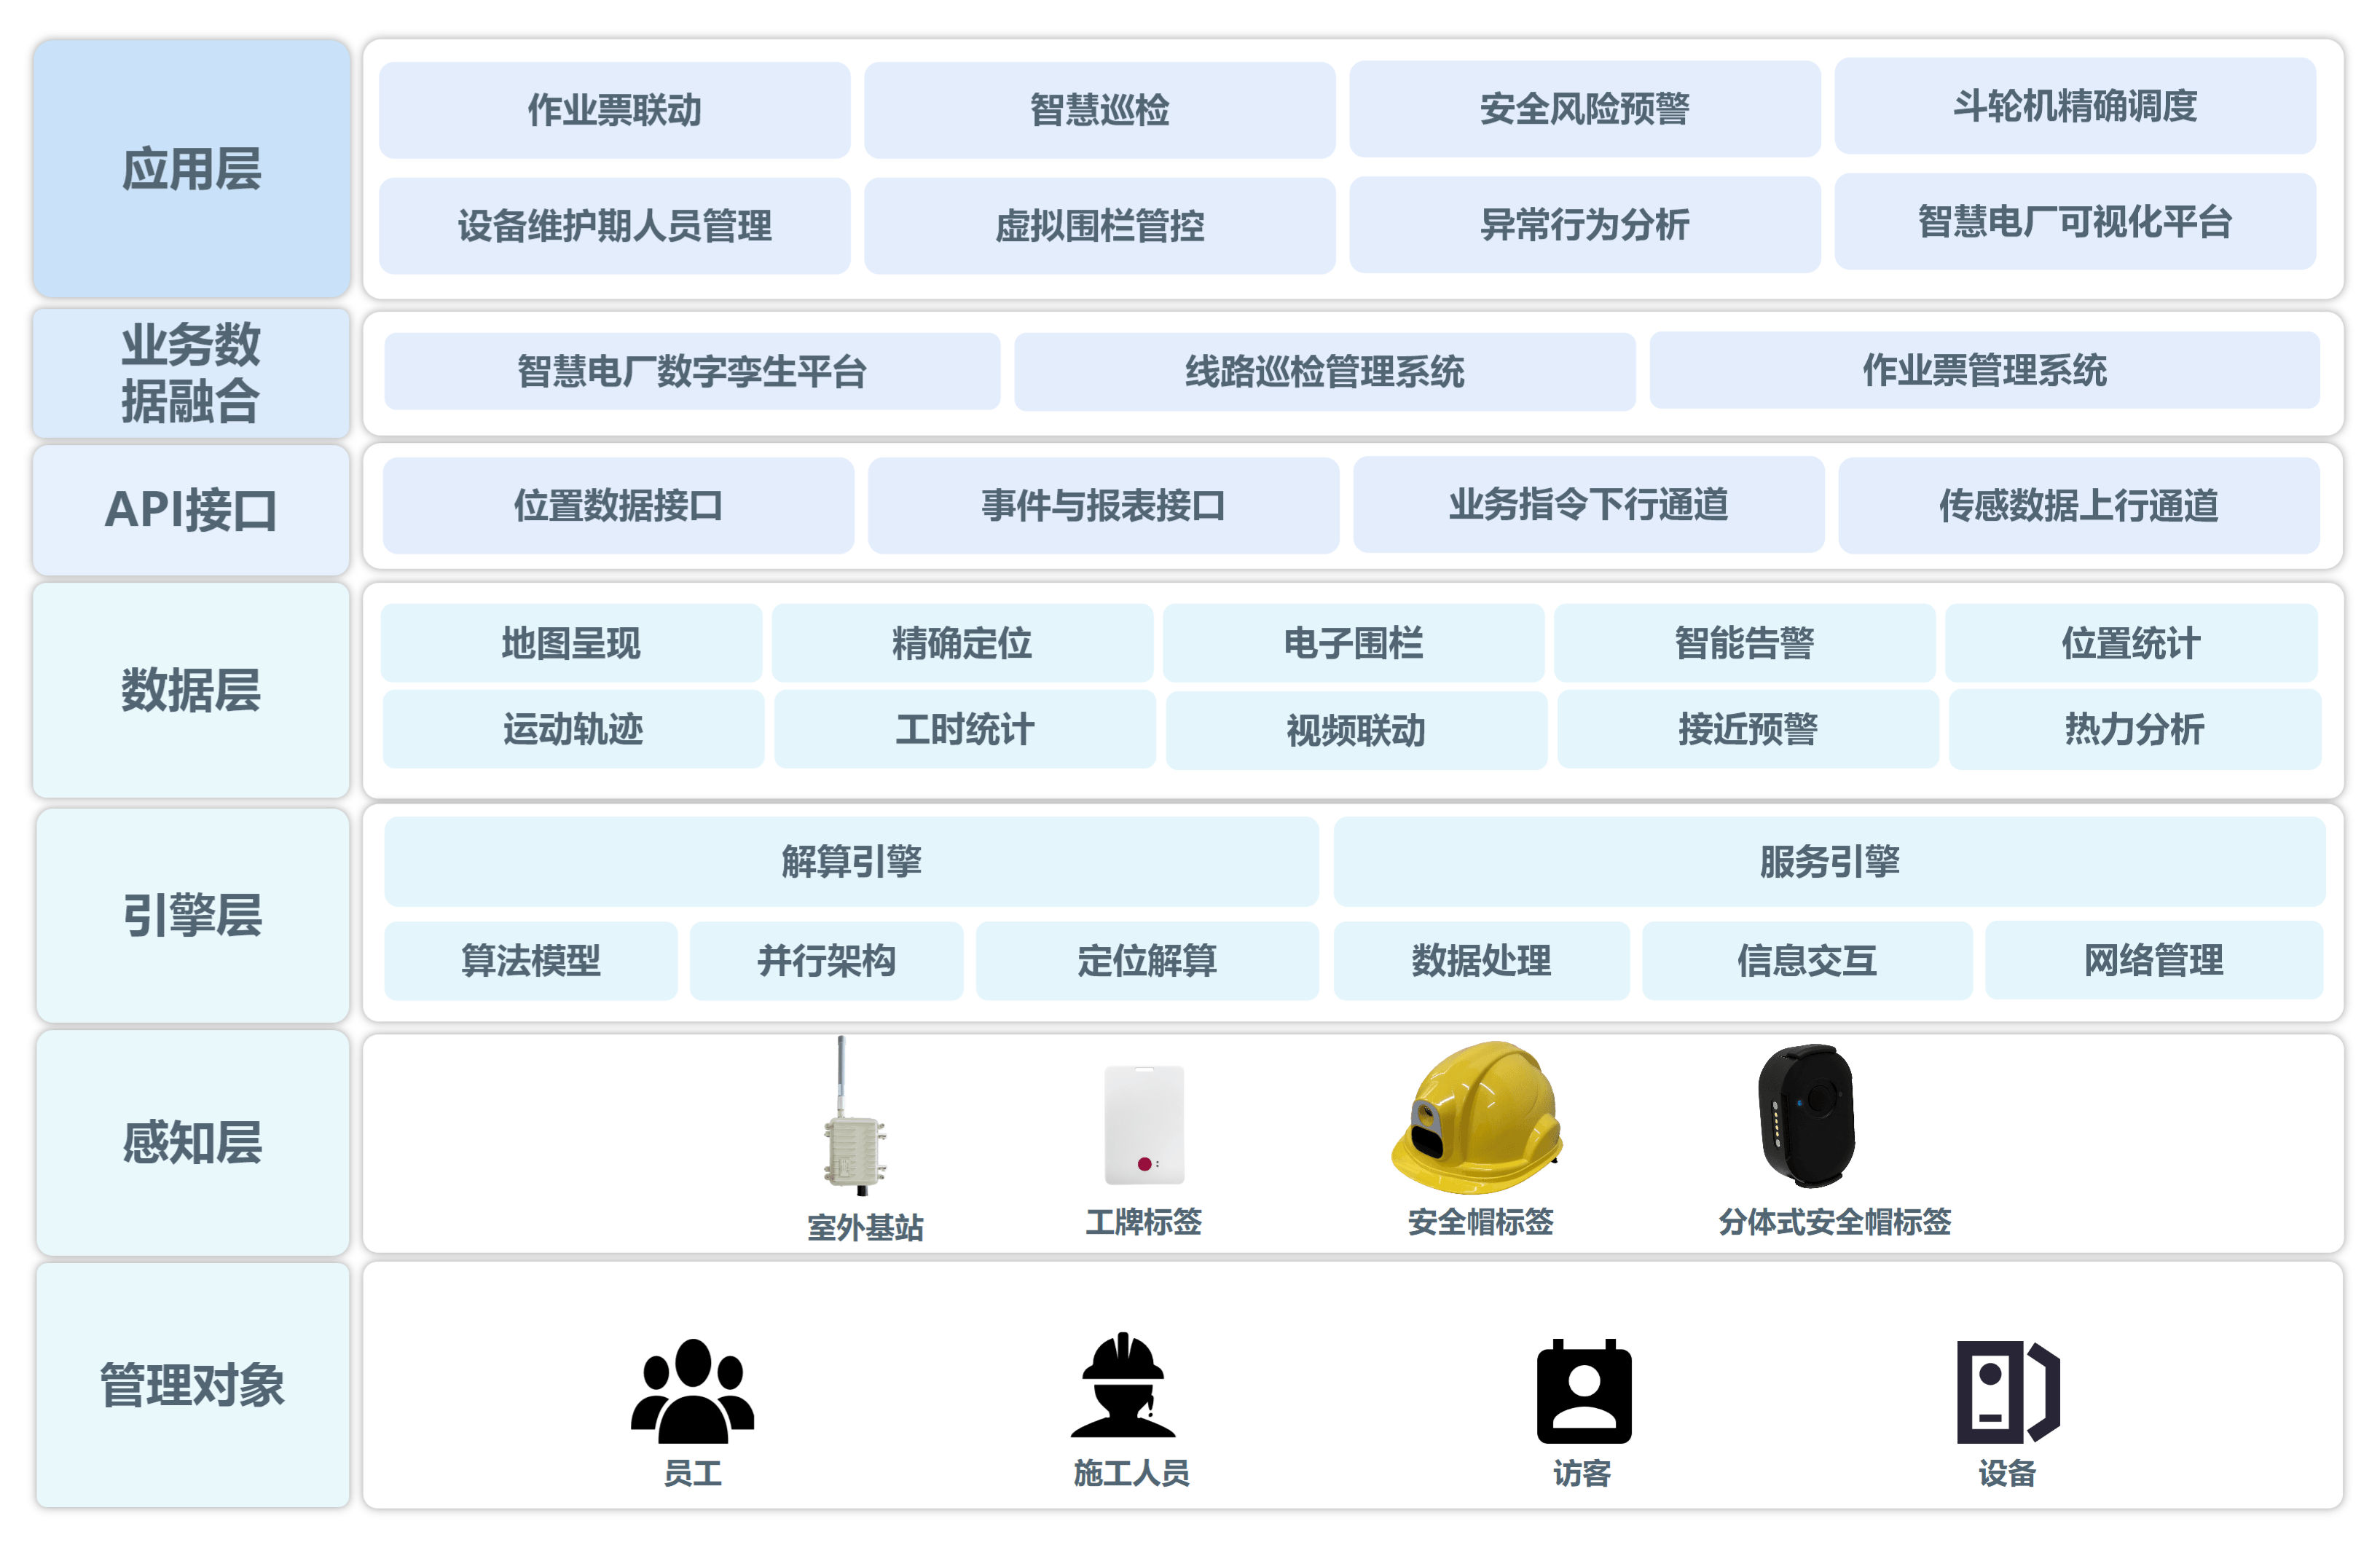Select the 虚拟围栏管控 box

1099,226
